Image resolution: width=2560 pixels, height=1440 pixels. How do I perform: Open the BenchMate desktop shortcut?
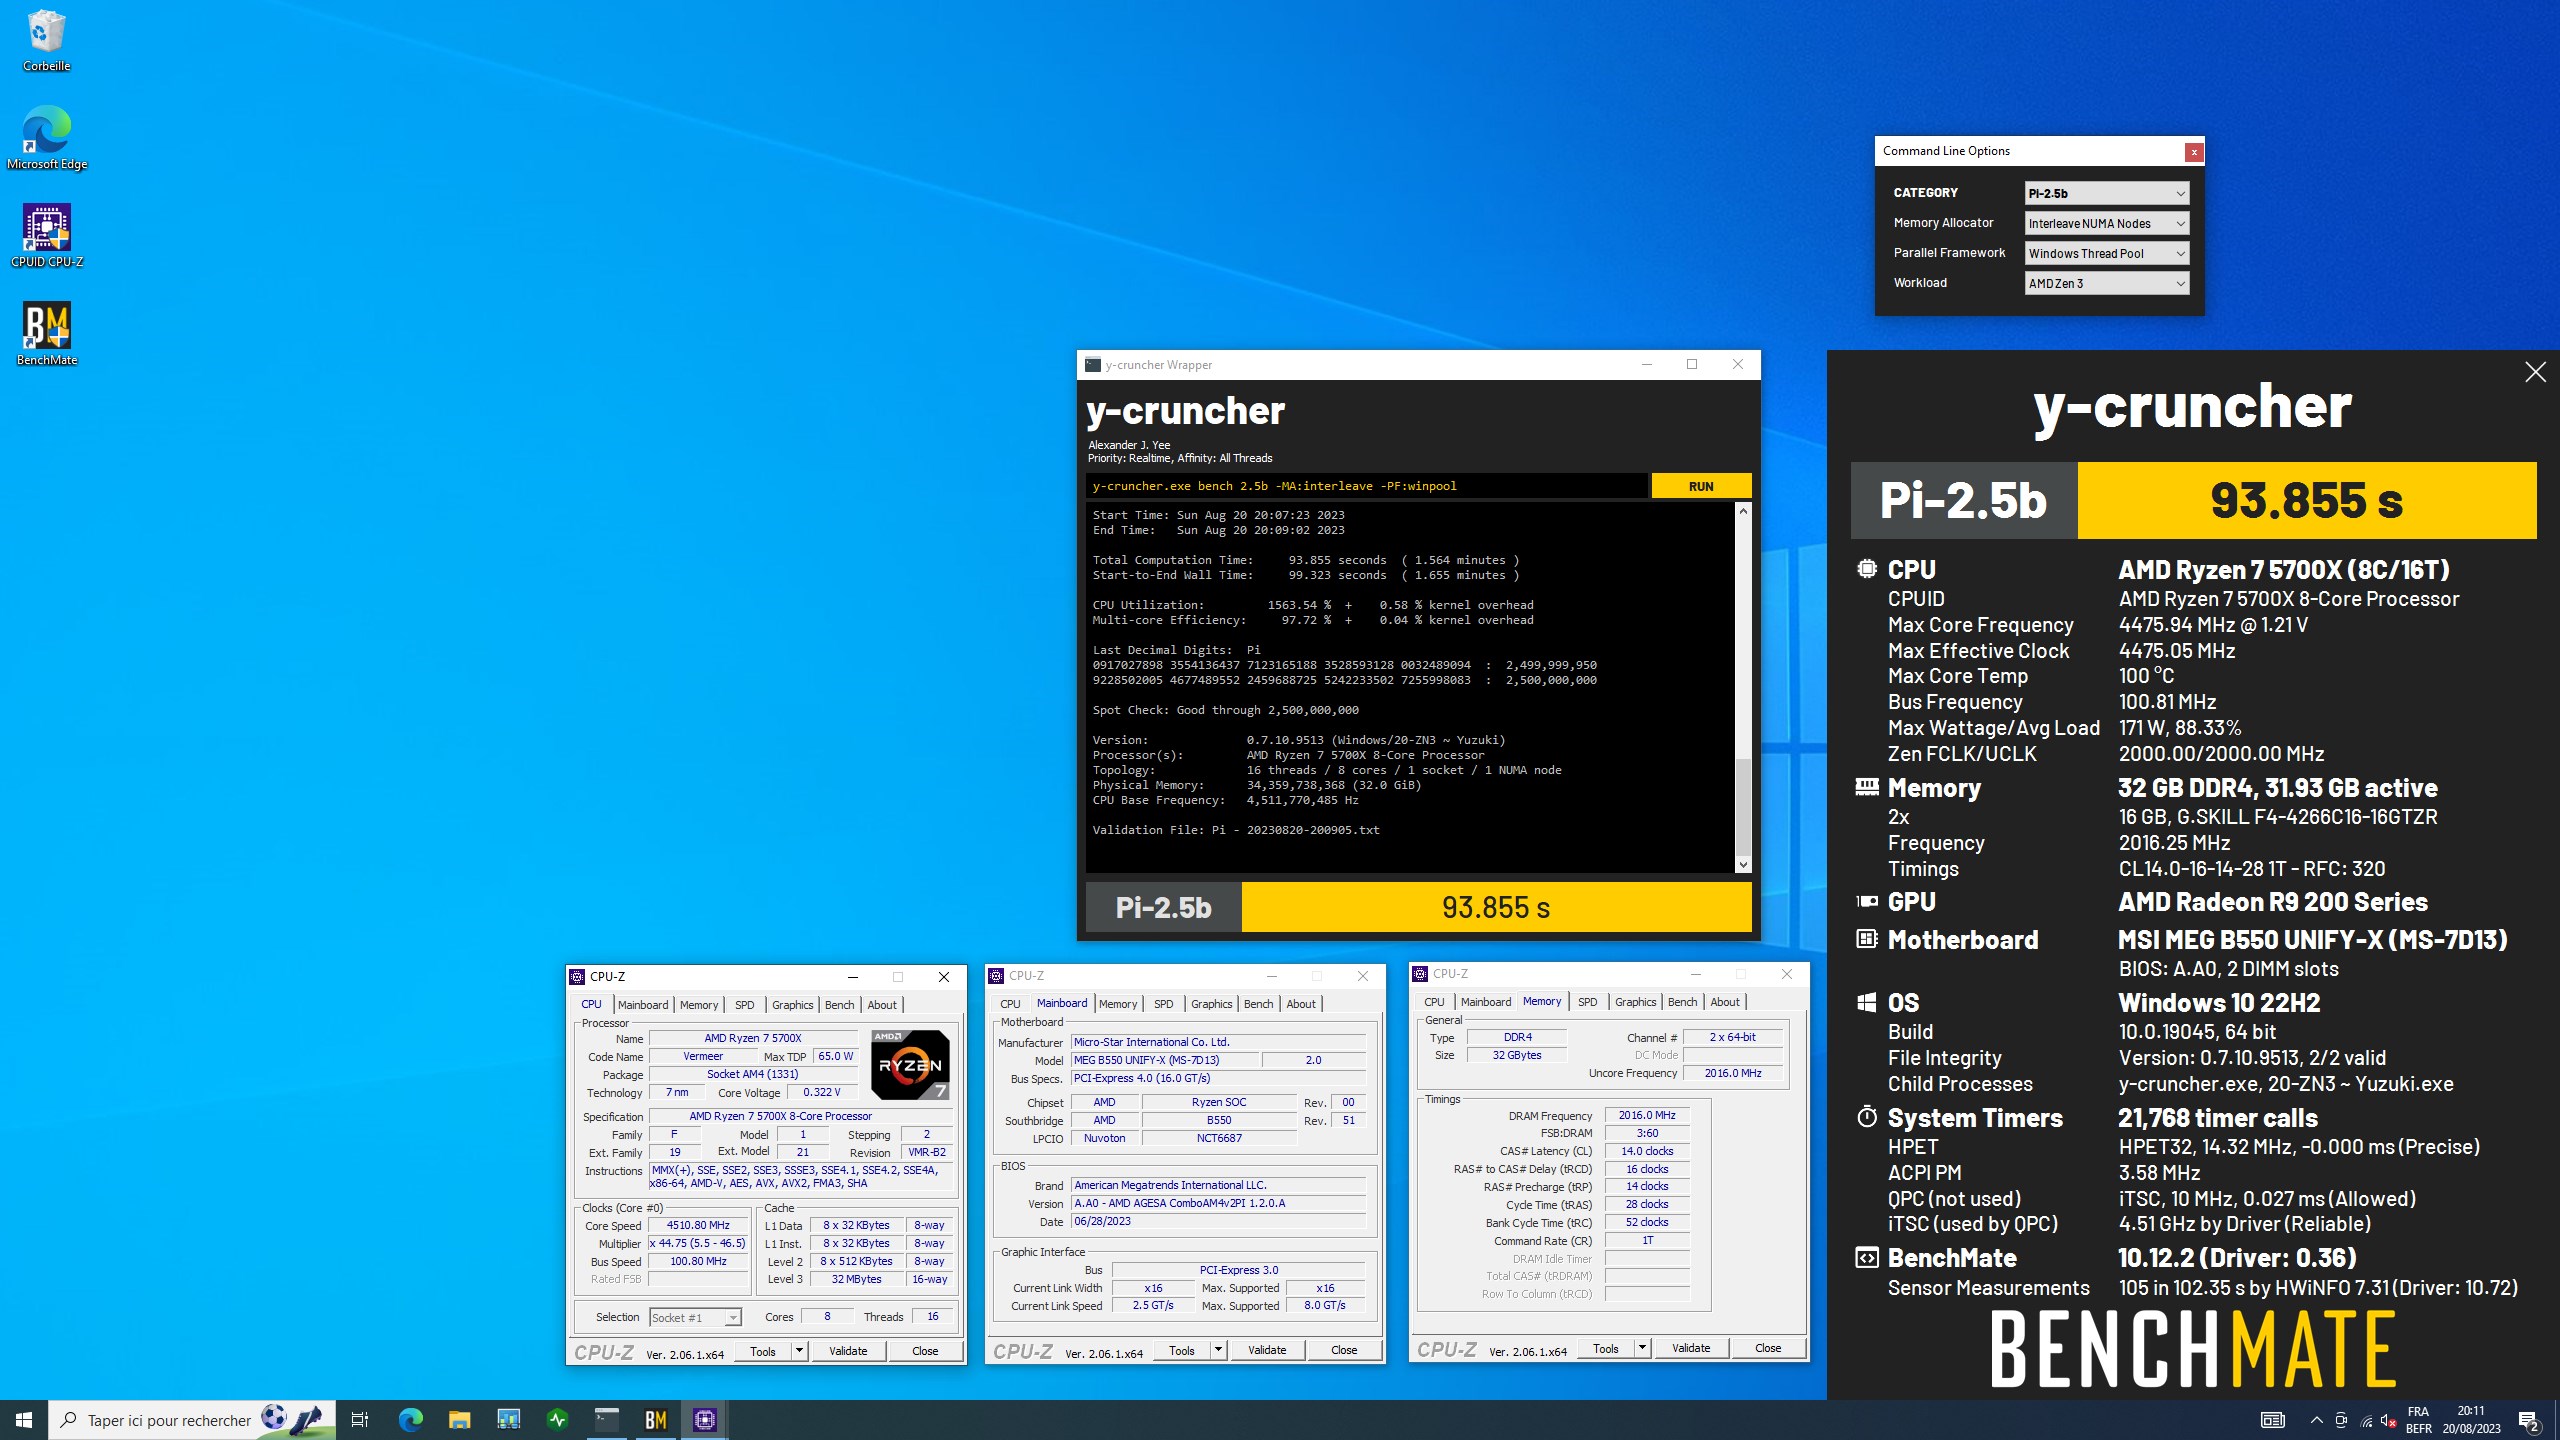click(x=46, y=334)
